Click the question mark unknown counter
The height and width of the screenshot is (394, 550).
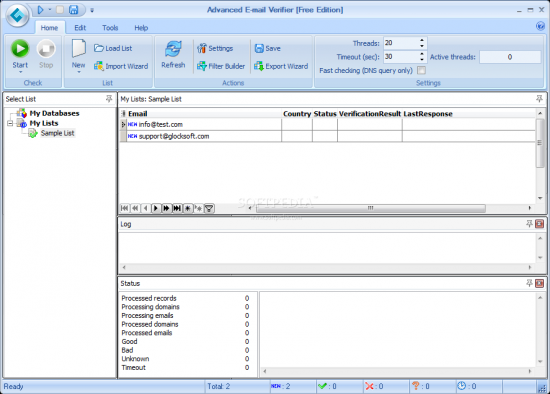(421, 386)
